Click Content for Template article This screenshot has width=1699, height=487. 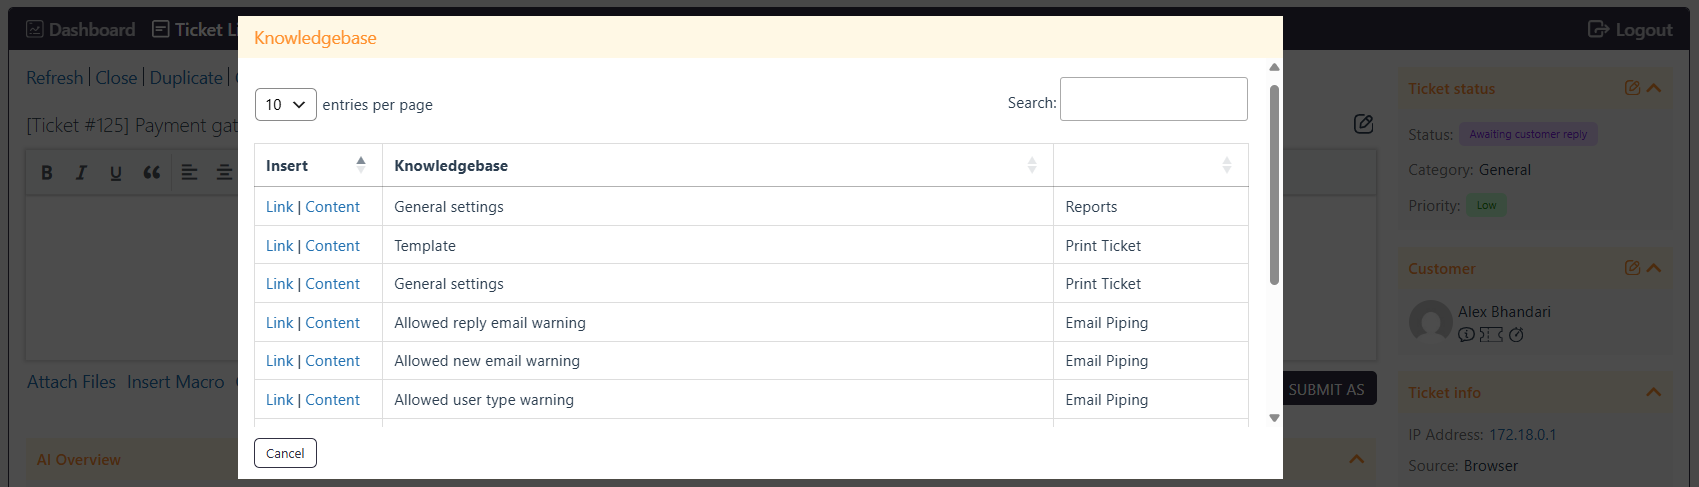click(x=333, y=246)
